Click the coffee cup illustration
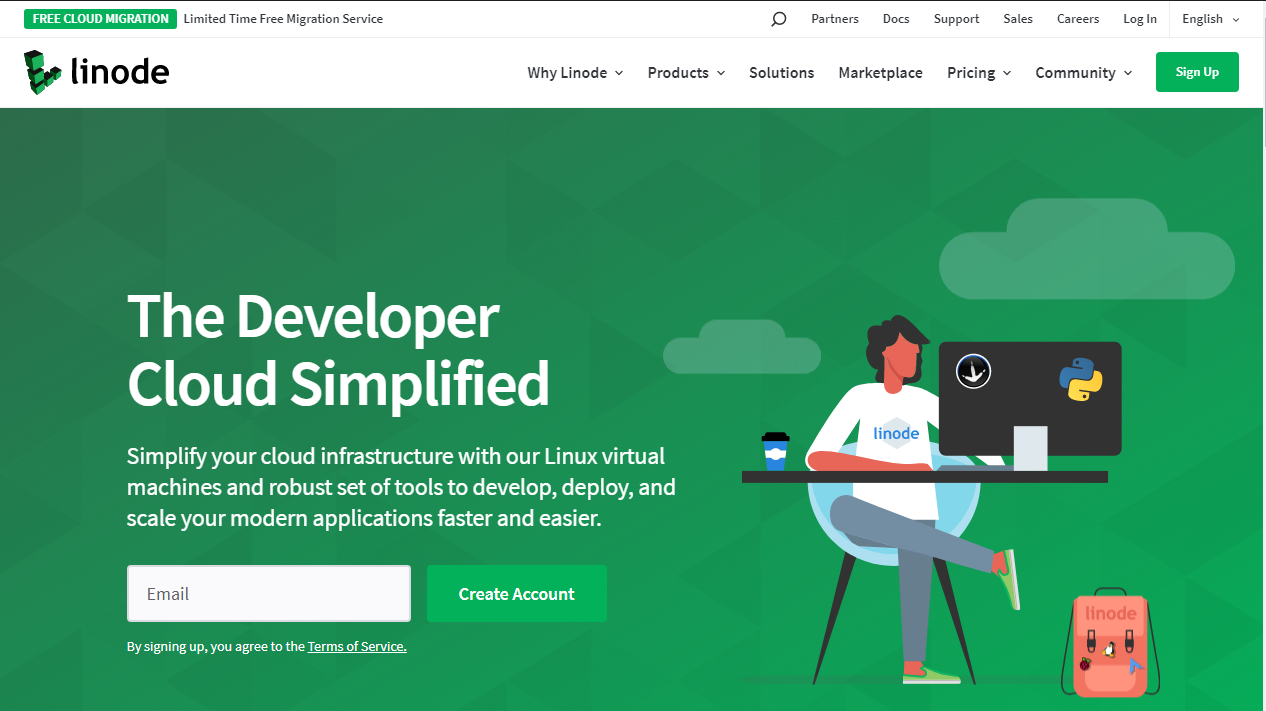 click(x=775, y=451)
